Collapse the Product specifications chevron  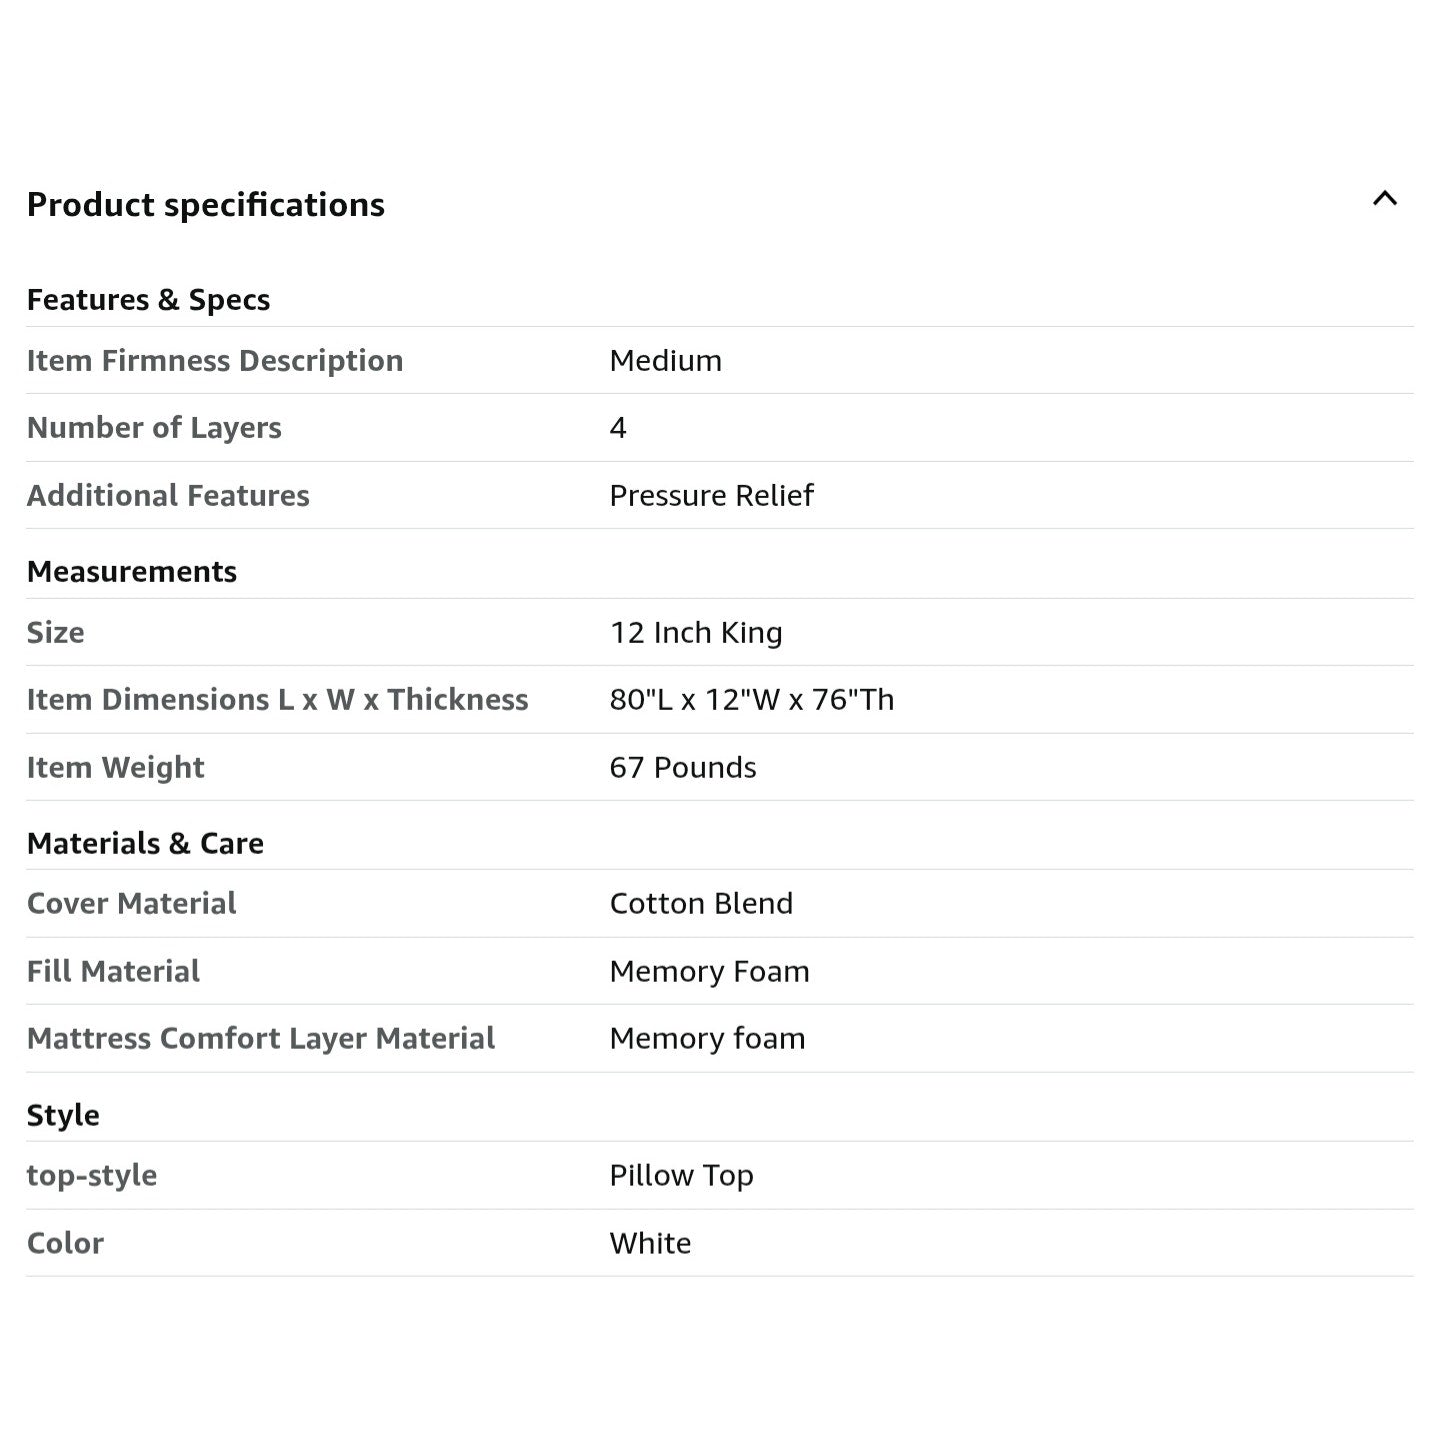click(1384, 199)
